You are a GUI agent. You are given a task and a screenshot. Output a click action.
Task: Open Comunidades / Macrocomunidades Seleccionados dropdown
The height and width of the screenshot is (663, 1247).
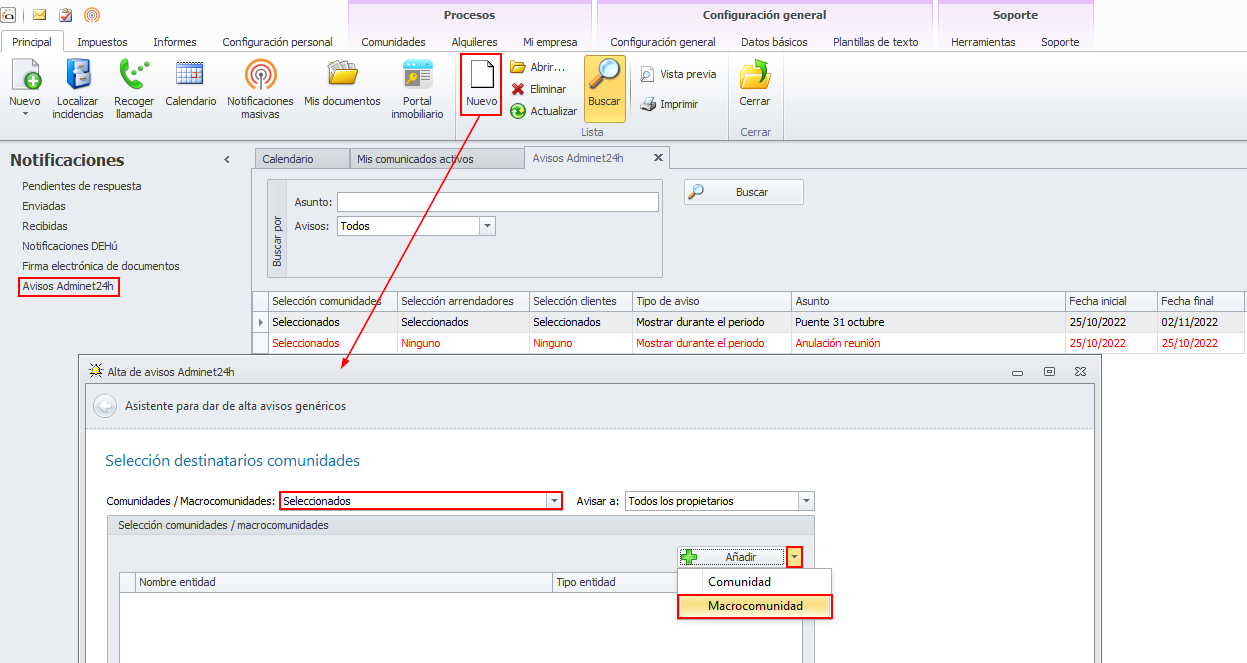(554, 501)
